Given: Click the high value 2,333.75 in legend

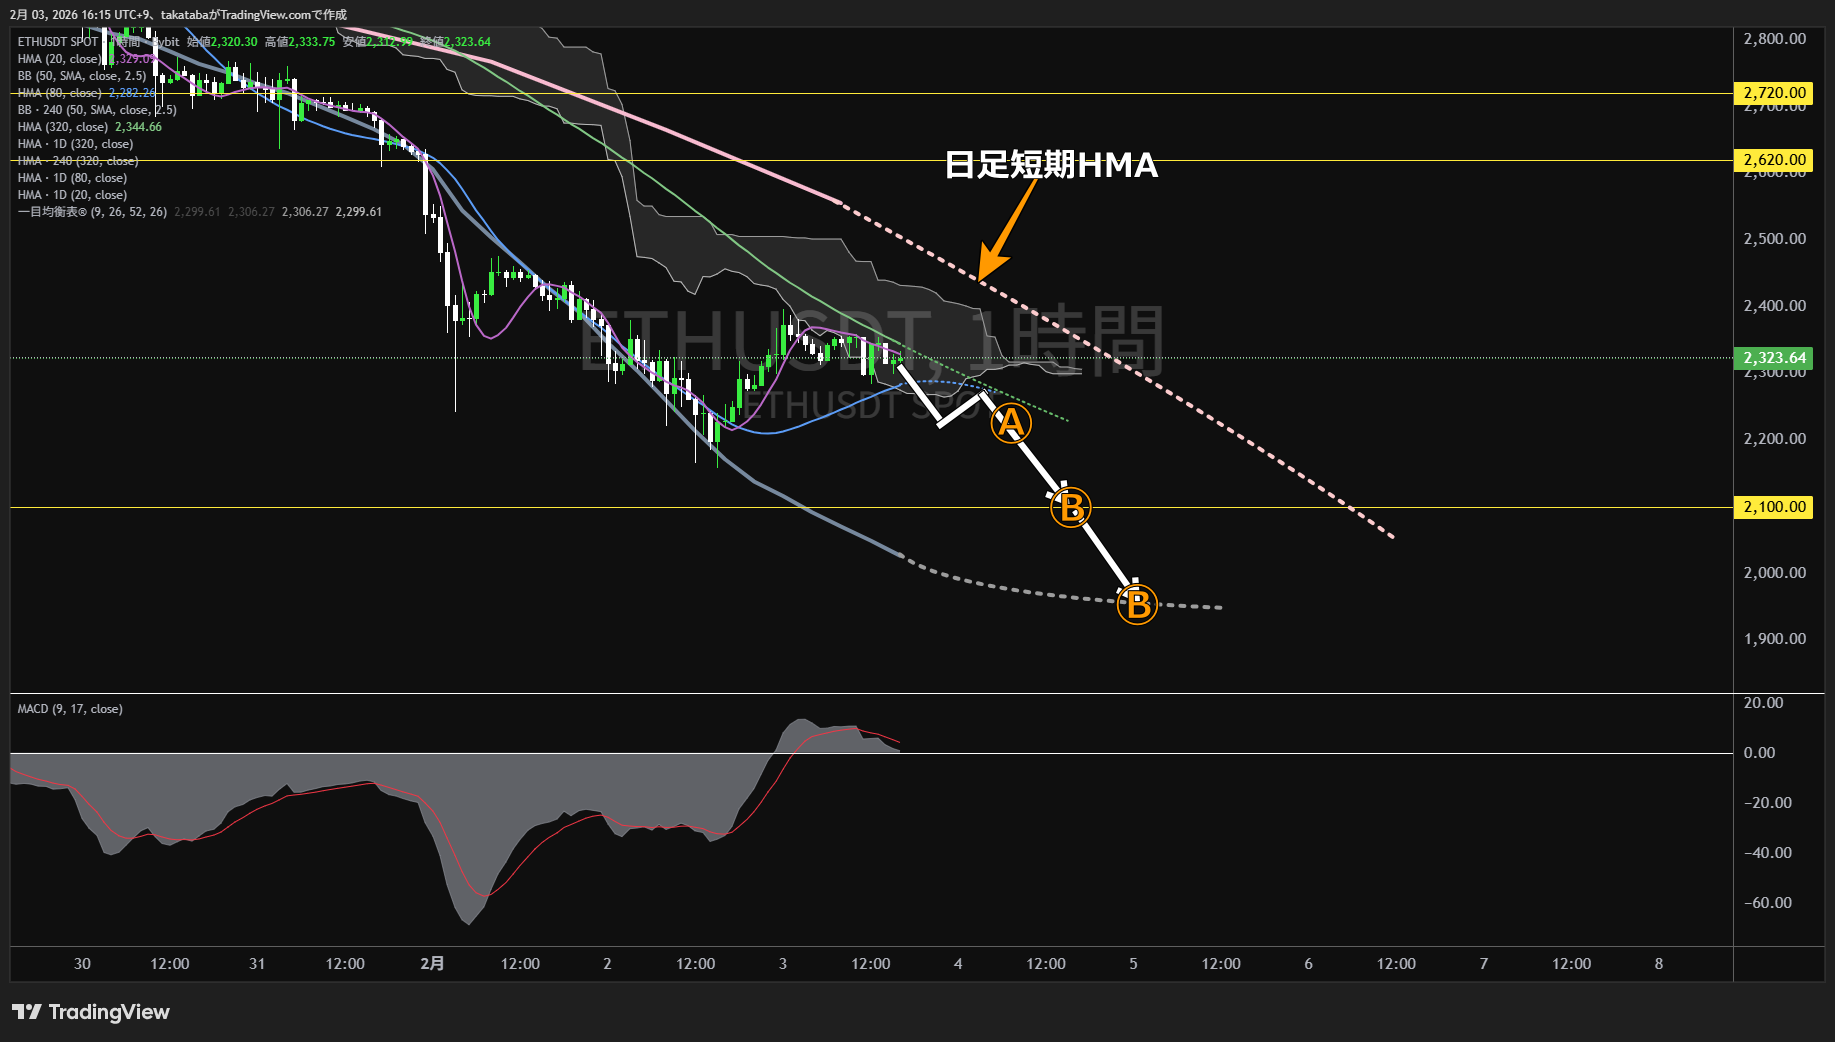Looking at the screenshot, I should tap(312, 42).
